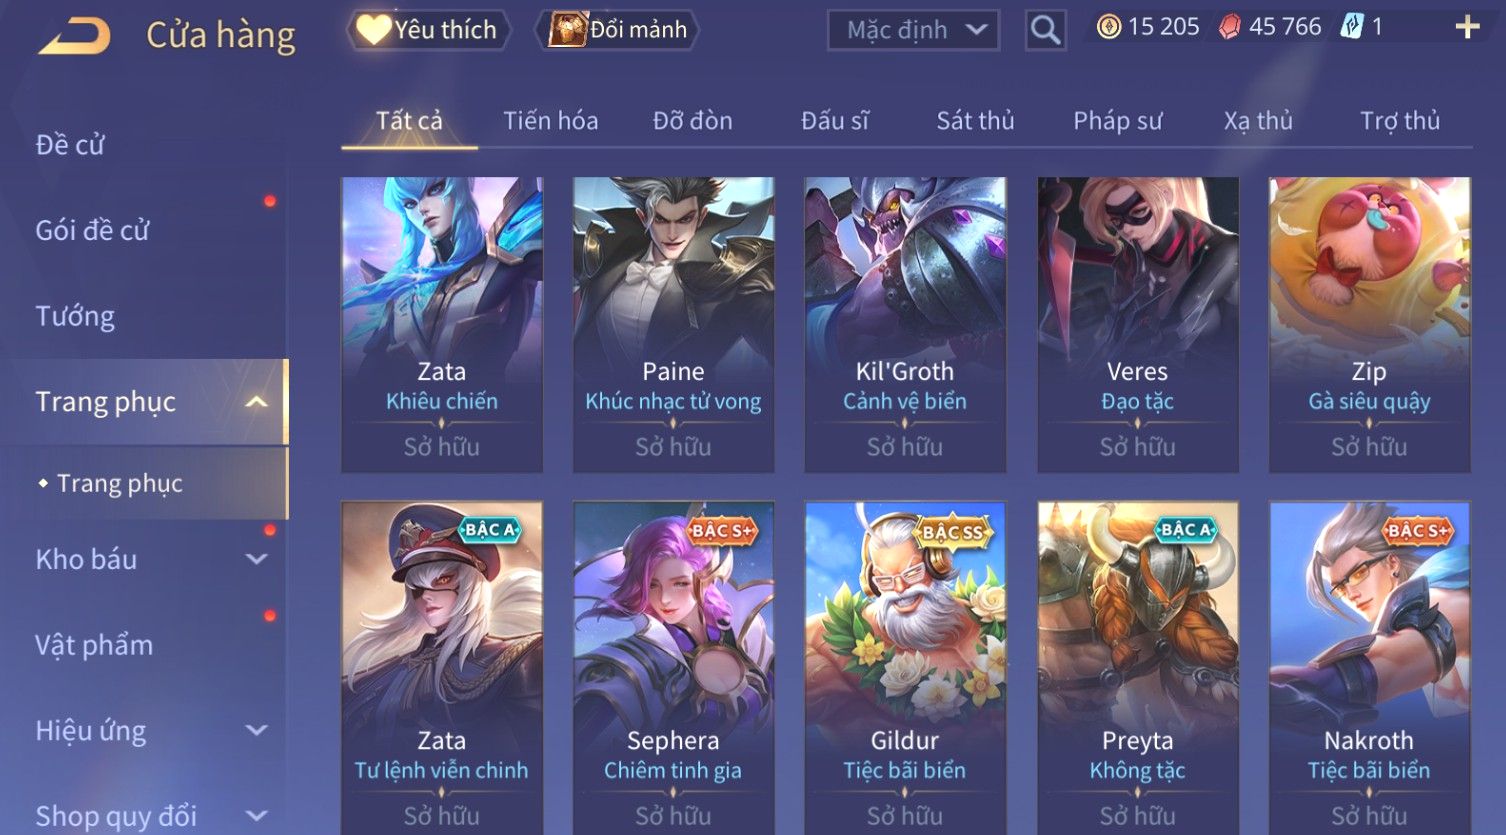Click the gold coin currency icon
The width and height of the screenshot is (1506, 835).
click(x=1109, y=27)
